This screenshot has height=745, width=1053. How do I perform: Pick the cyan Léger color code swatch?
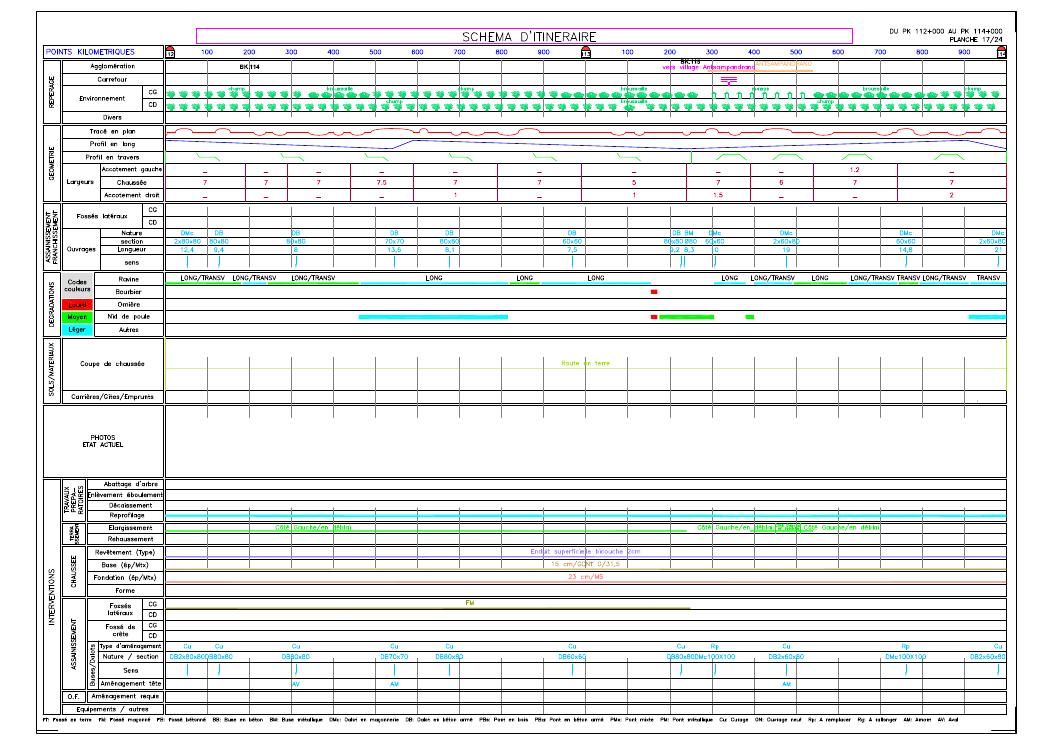tap(78, 329)
